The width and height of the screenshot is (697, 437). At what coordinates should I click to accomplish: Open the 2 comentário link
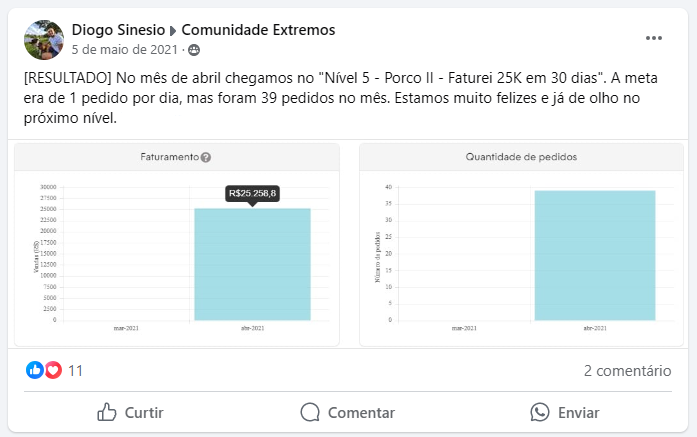pyautogui.click(x=627, y=371)
